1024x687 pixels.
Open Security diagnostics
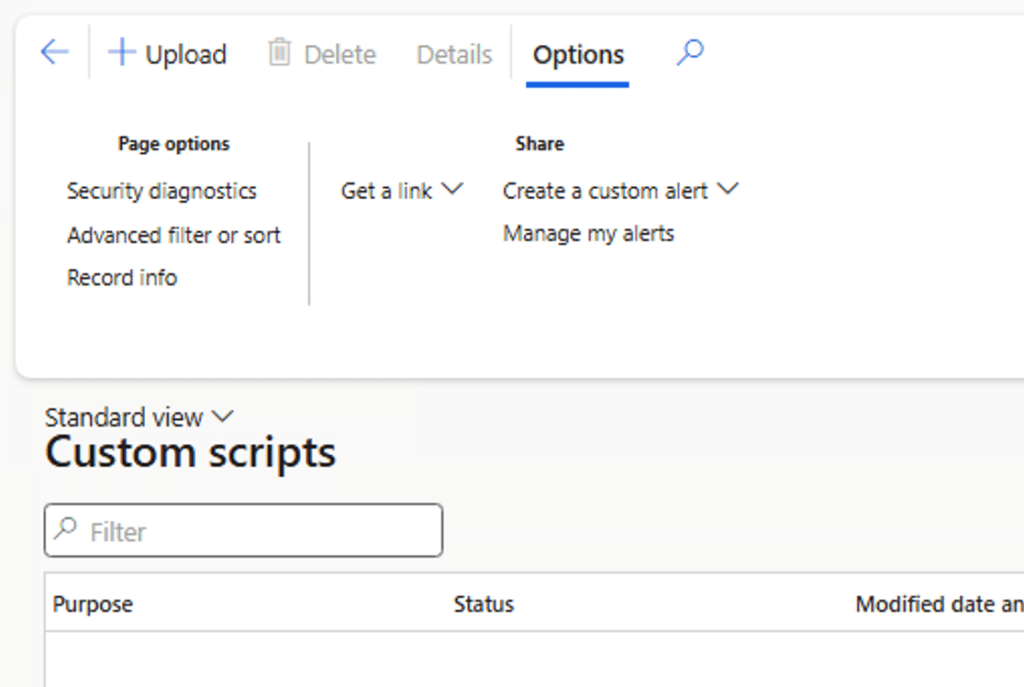[x=161, y=191]
